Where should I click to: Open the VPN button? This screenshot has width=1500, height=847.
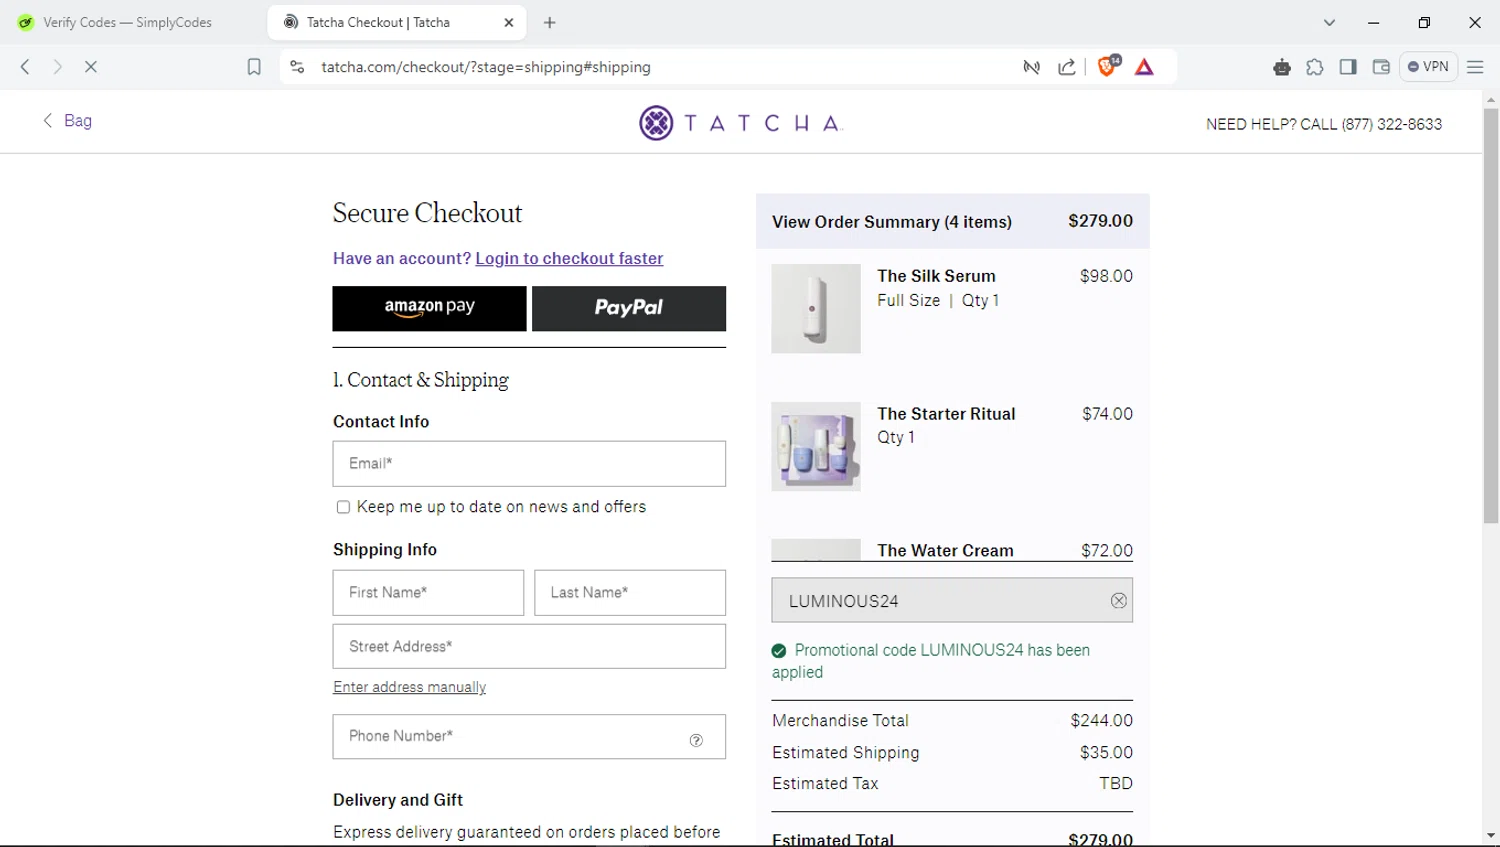pos(1428,67)
